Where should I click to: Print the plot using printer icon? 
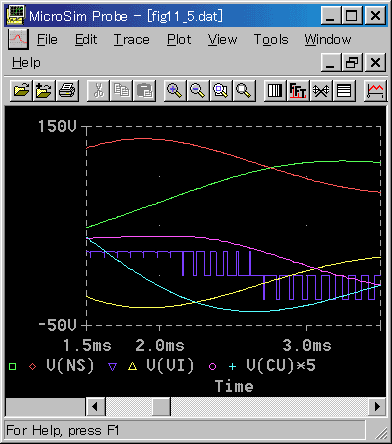[x=67, y=90]
